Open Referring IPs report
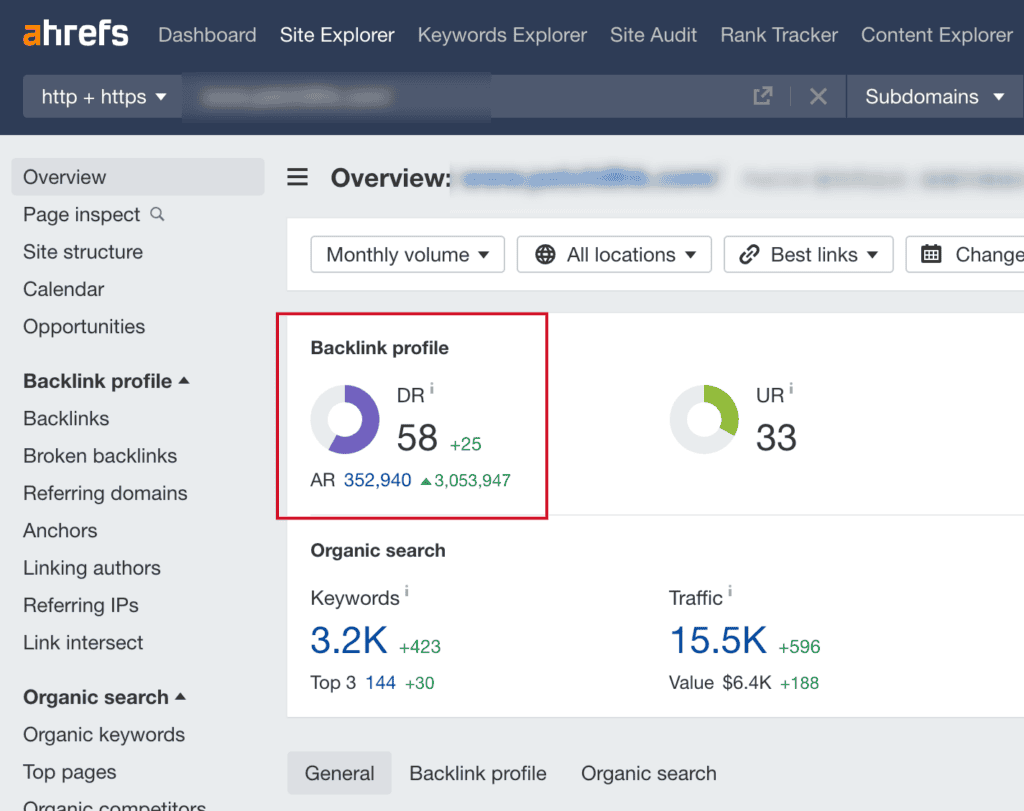1024x811 pixels. tap(81, 605)
